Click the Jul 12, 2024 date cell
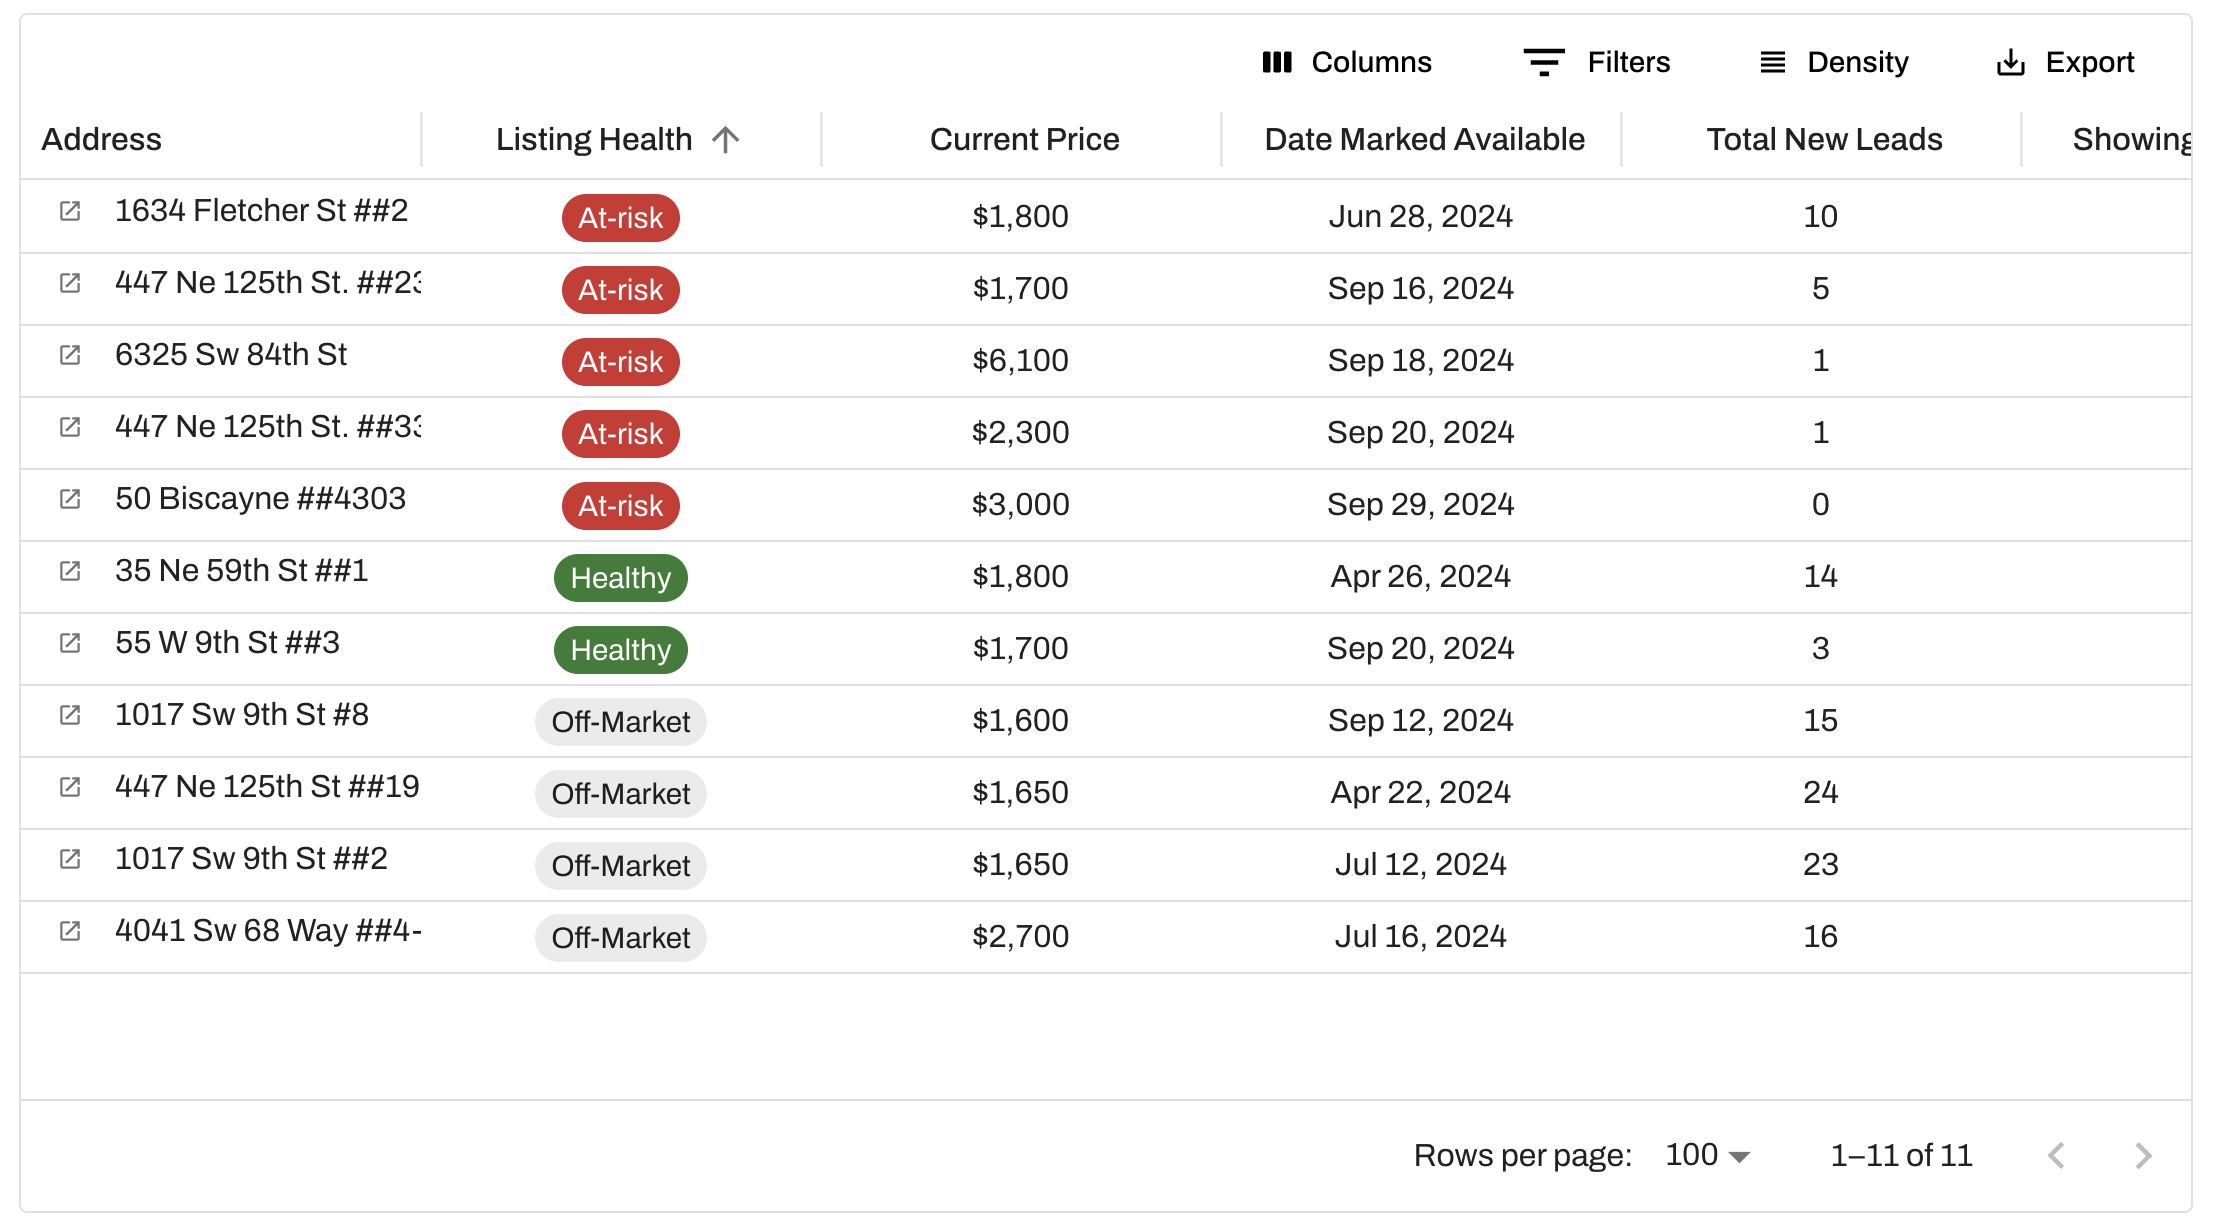The image size is (2214, 1232). (1420, 865)
